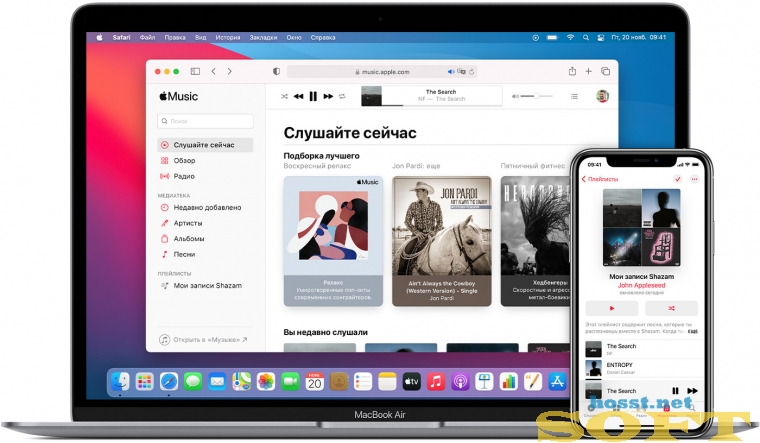
Task: Open Правка menu
Action: (175, 37)
